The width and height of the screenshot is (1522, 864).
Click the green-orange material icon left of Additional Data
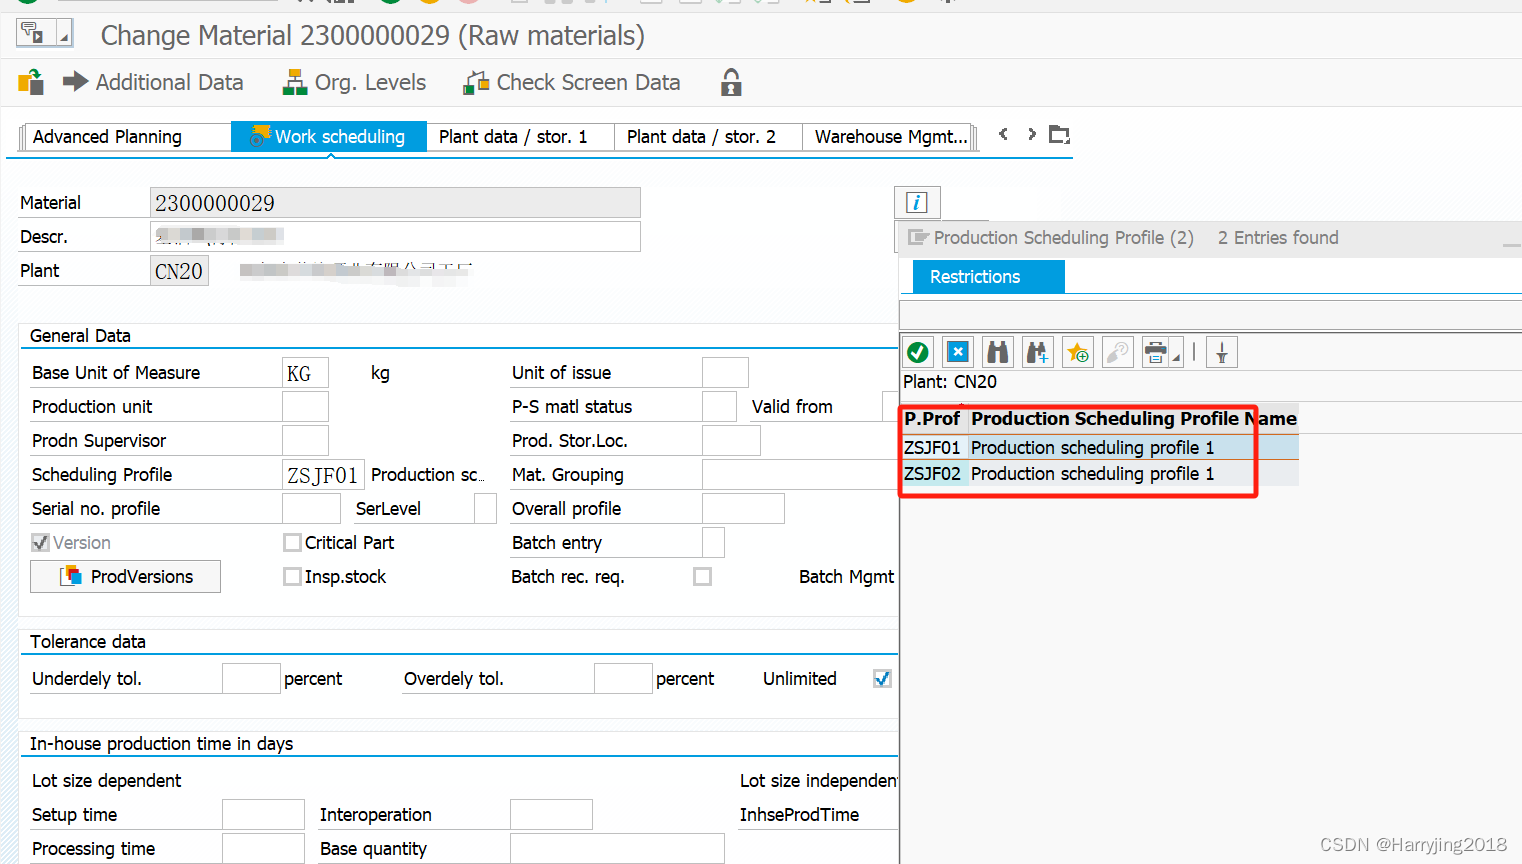click(x=31, y=82)
